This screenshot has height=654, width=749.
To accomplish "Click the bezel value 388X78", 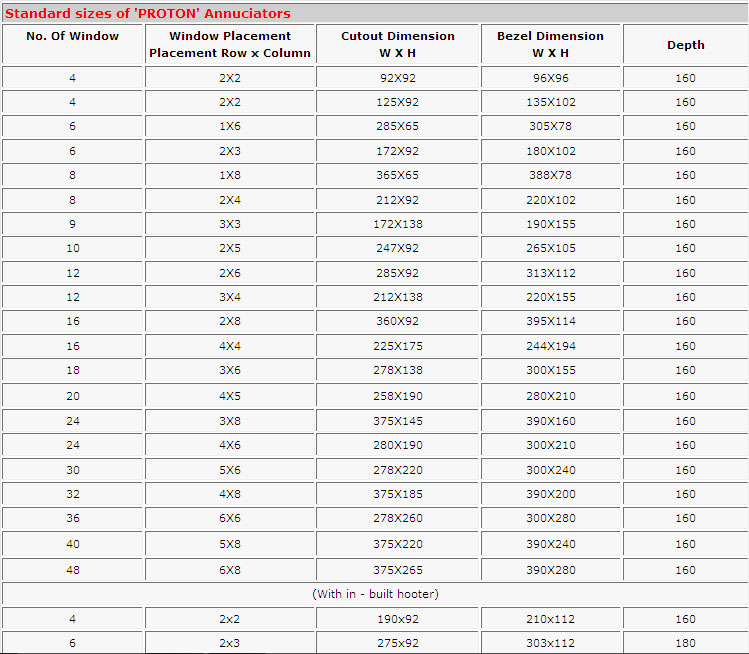I will tap(551, 175).
